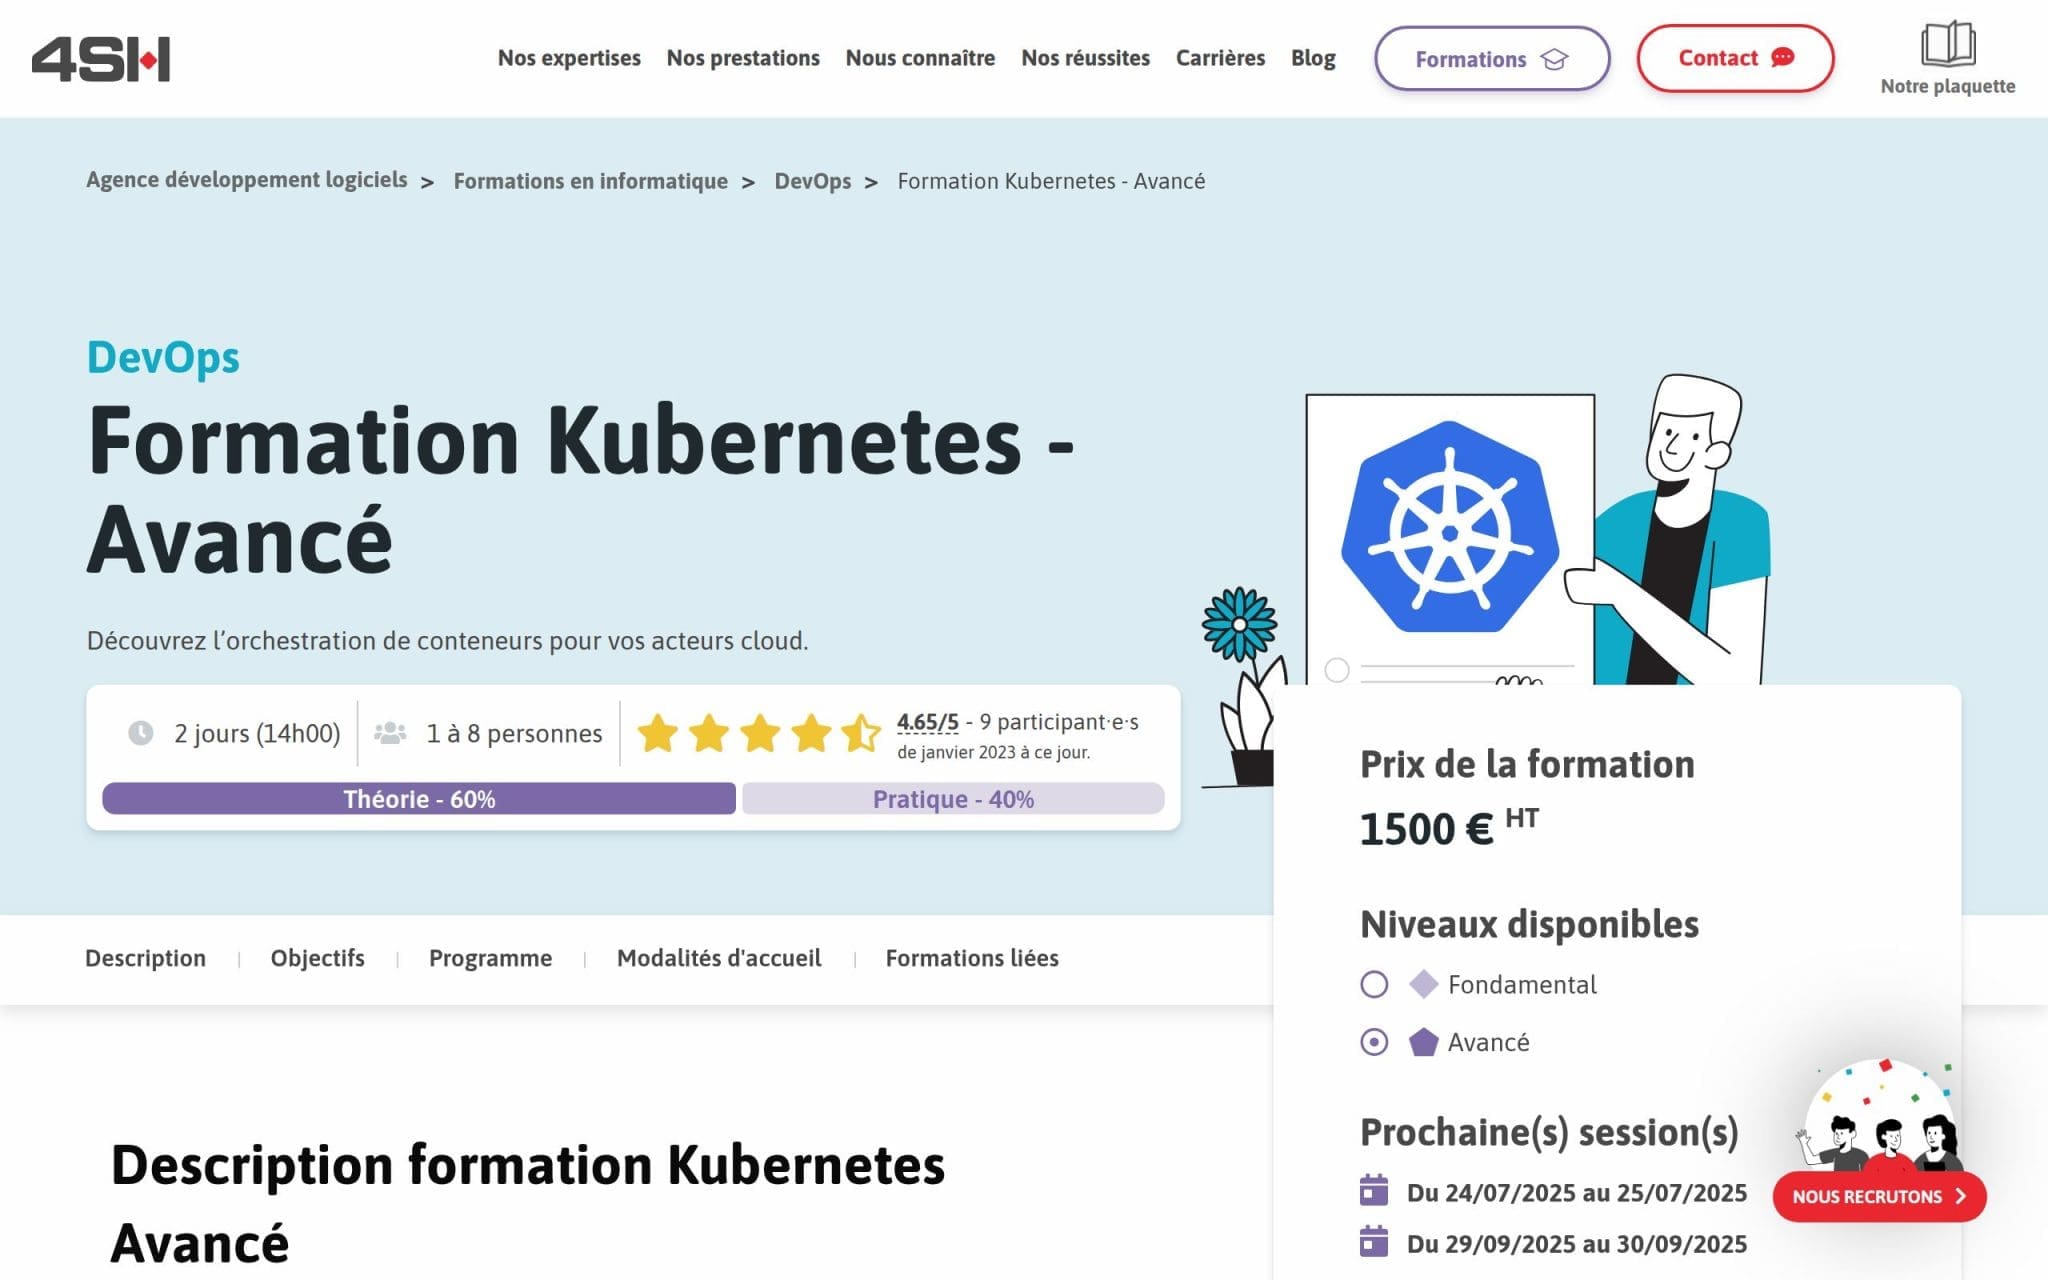Viewport: 2048px width, 1280px height.
Task: Click the '1 à 8 personnes' text
Action: pyautogui.click(x=514, y=733)
